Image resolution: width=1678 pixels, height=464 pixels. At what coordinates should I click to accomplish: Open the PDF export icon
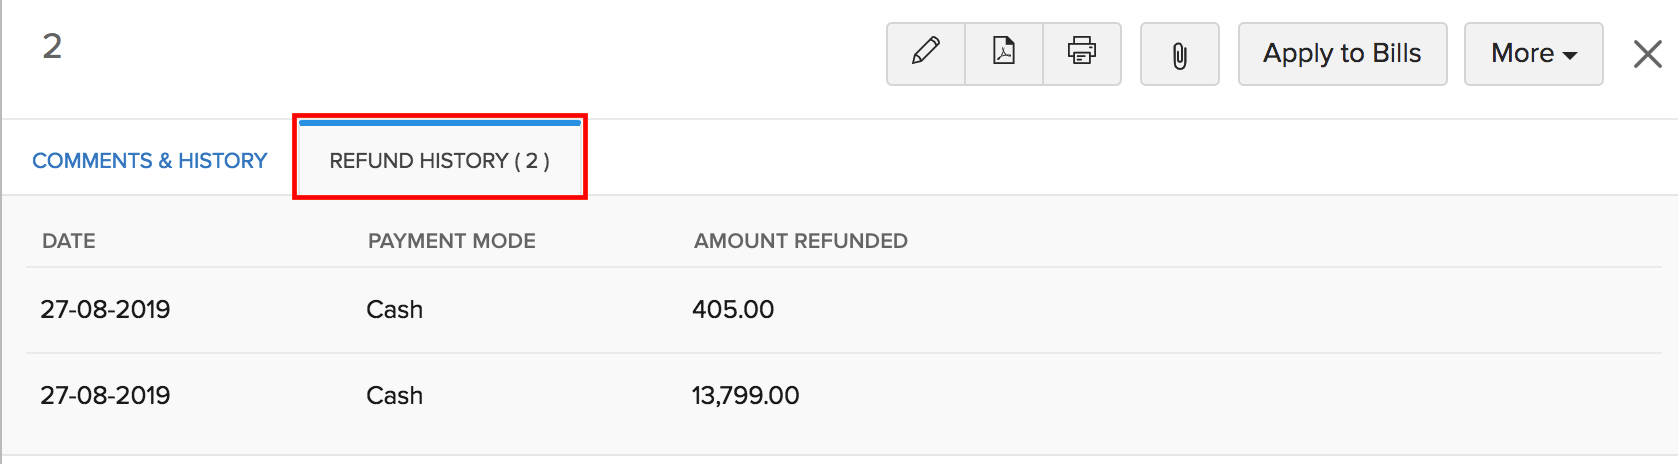tap(1003, 53)
